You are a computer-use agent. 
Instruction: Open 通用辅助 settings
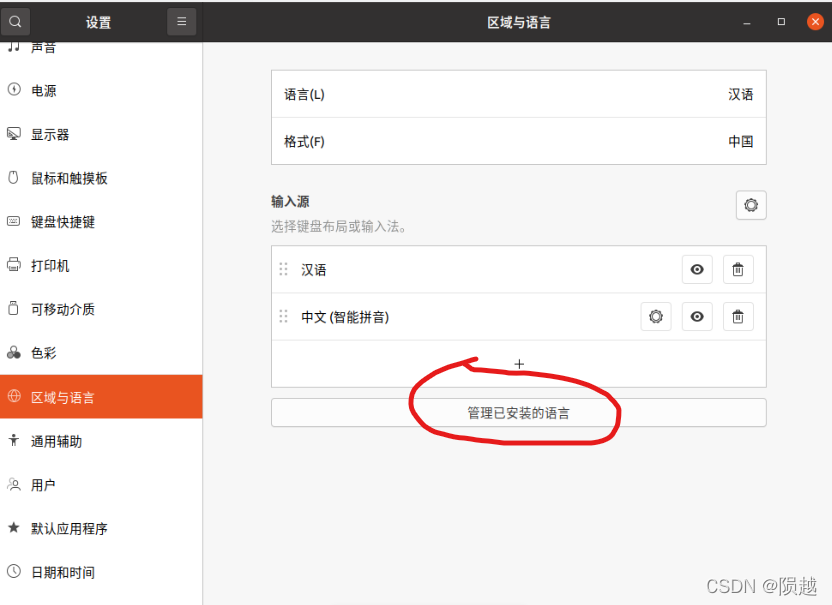(101, 440)
